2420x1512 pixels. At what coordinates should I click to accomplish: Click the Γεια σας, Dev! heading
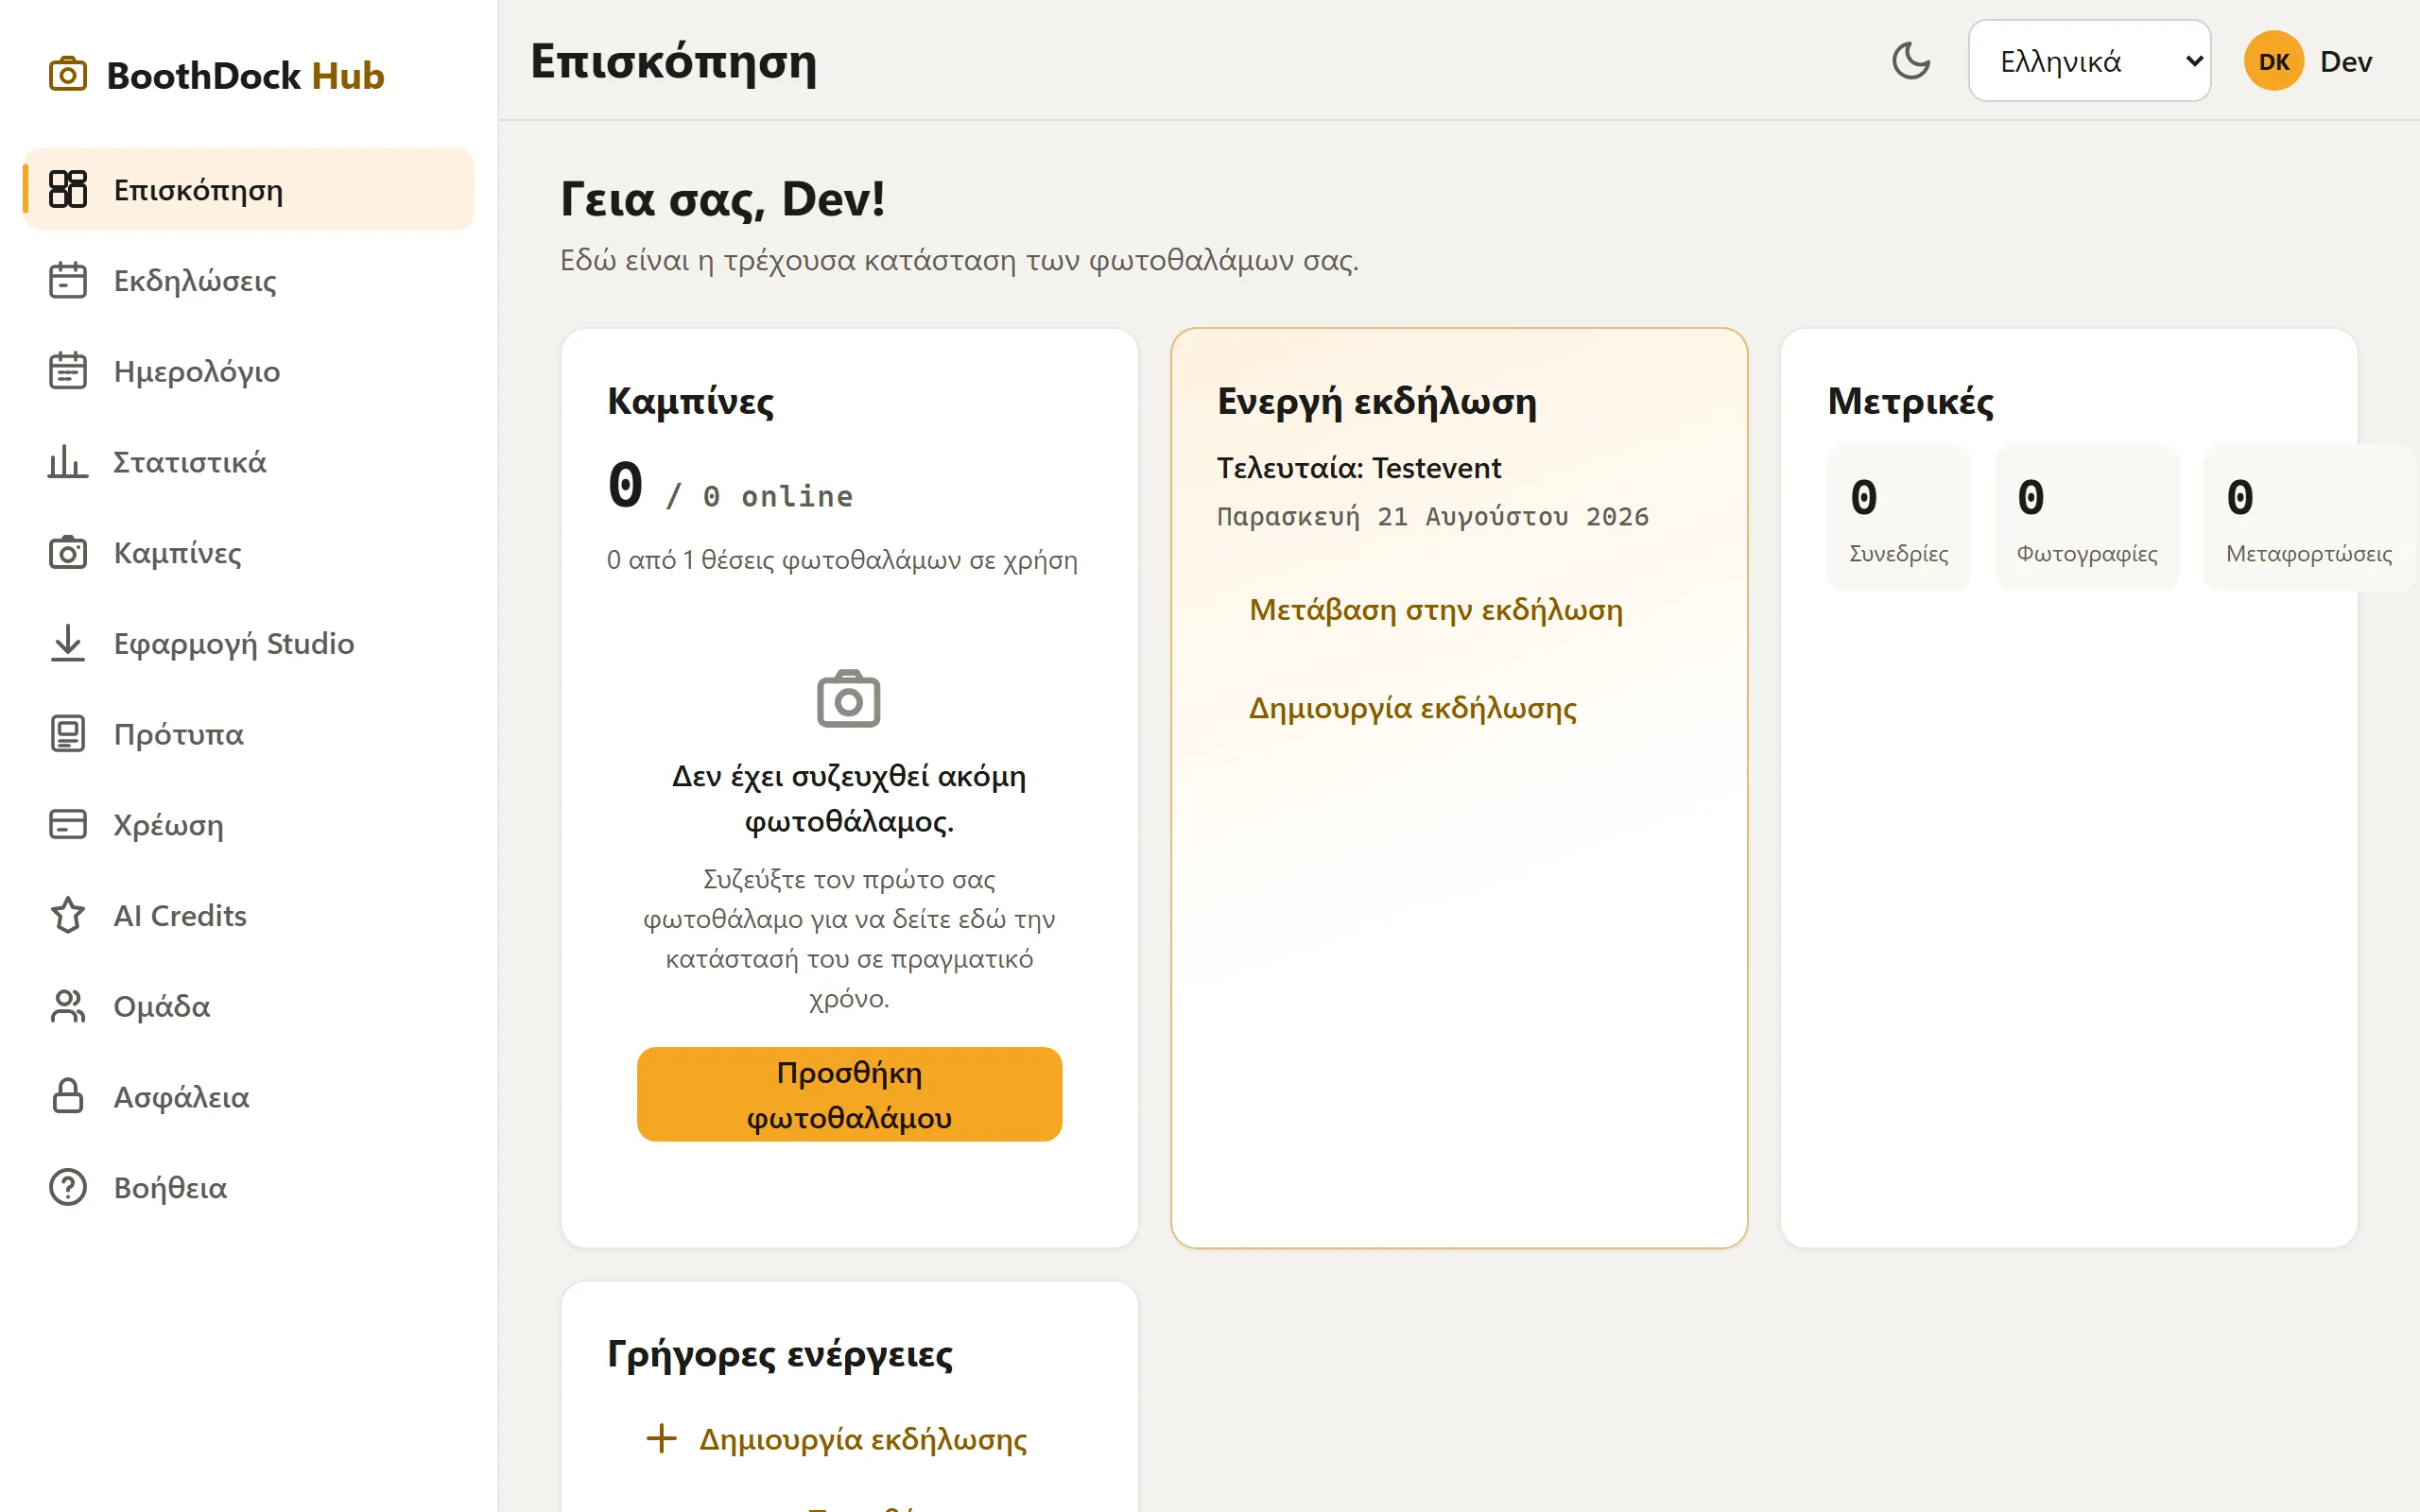pyautogui.click(x=722, y=198)
